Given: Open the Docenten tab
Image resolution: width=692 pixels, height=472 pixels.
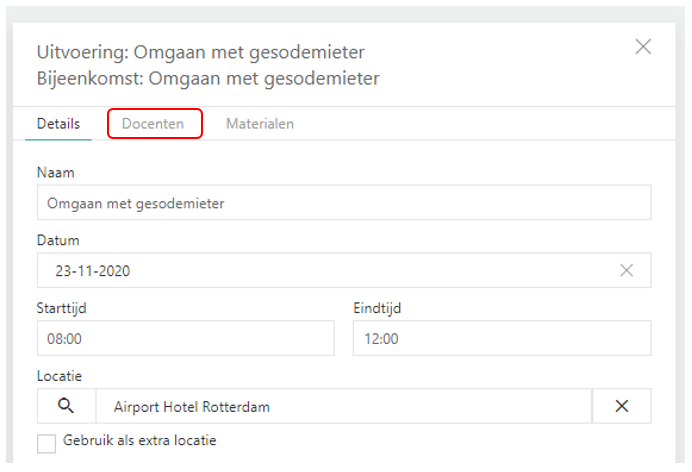Looking at the screenshot, I should click(x=153, y=124).
